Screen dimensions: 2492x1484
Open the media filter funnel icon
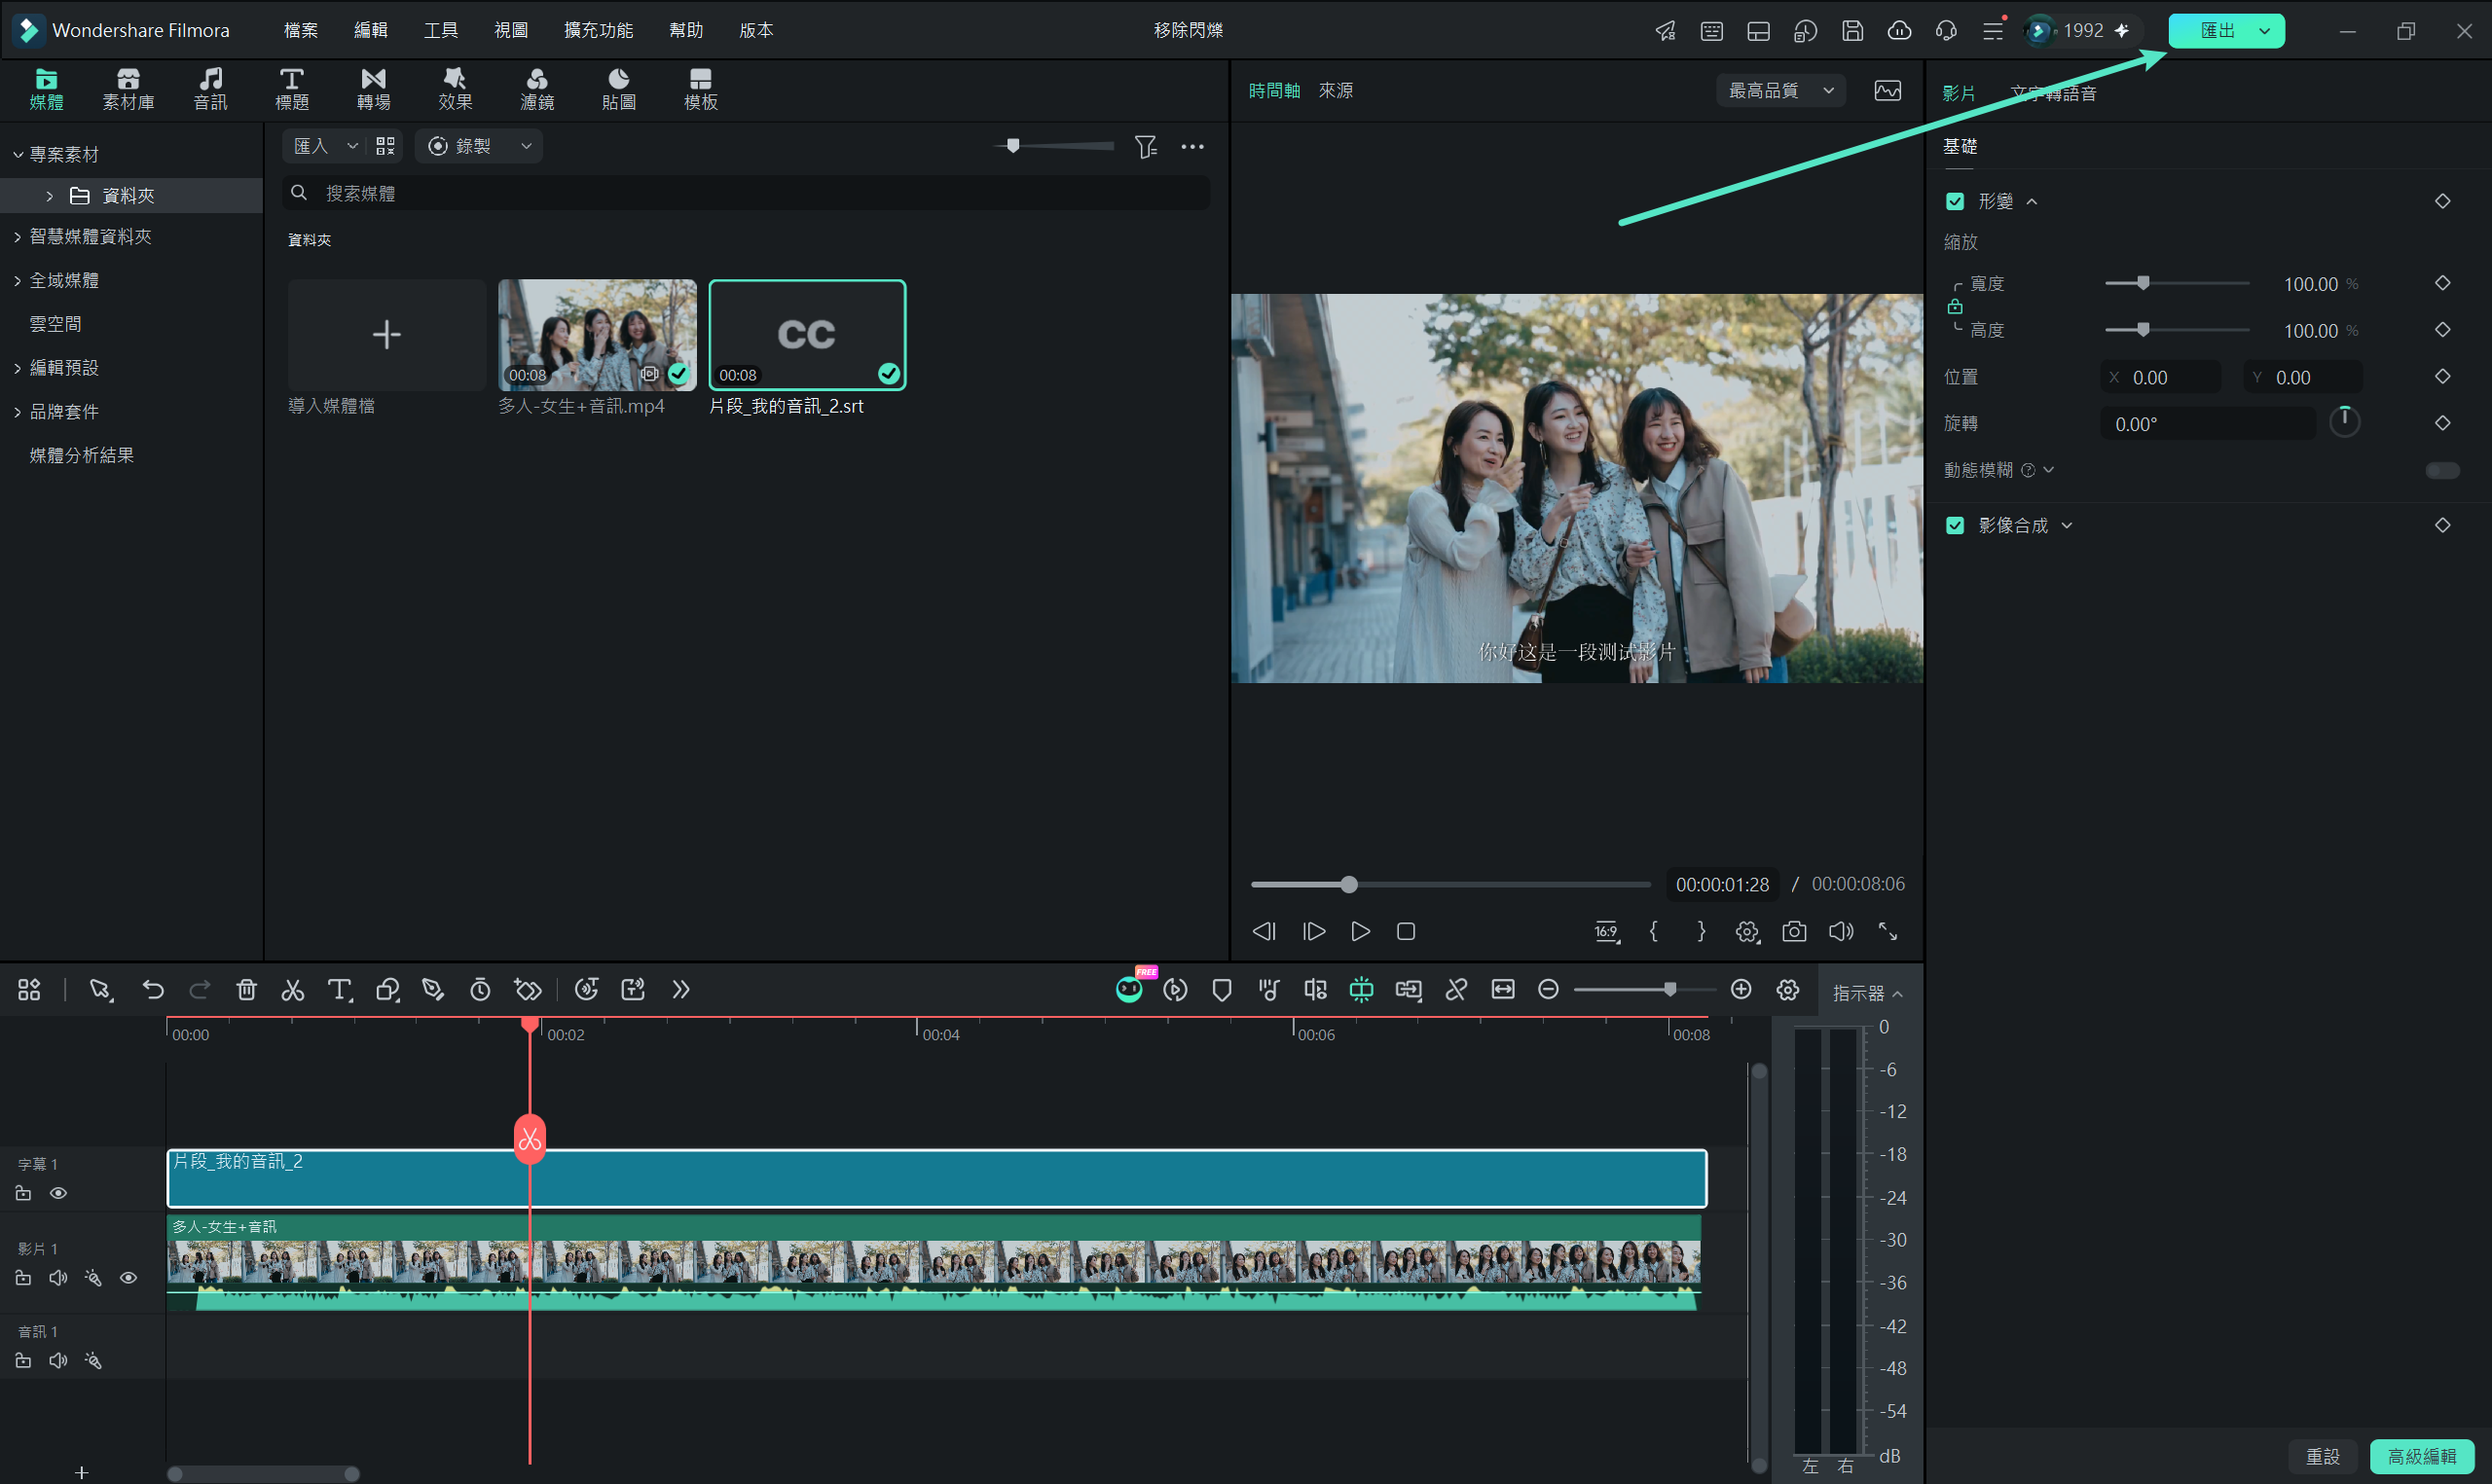click(1146, 147)
